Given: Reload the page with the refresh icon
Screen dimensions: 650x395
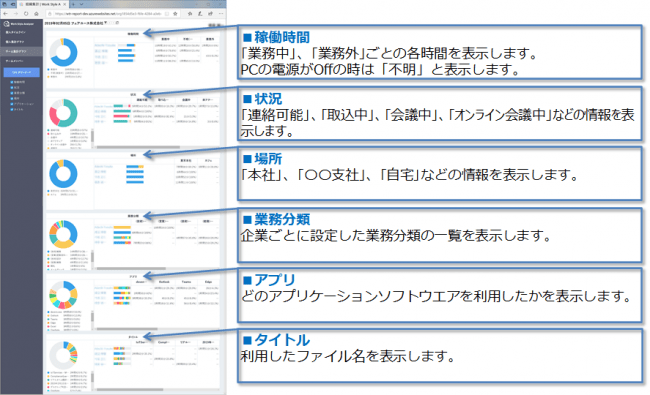Looking at the screenshot, I should pos(26,14).
